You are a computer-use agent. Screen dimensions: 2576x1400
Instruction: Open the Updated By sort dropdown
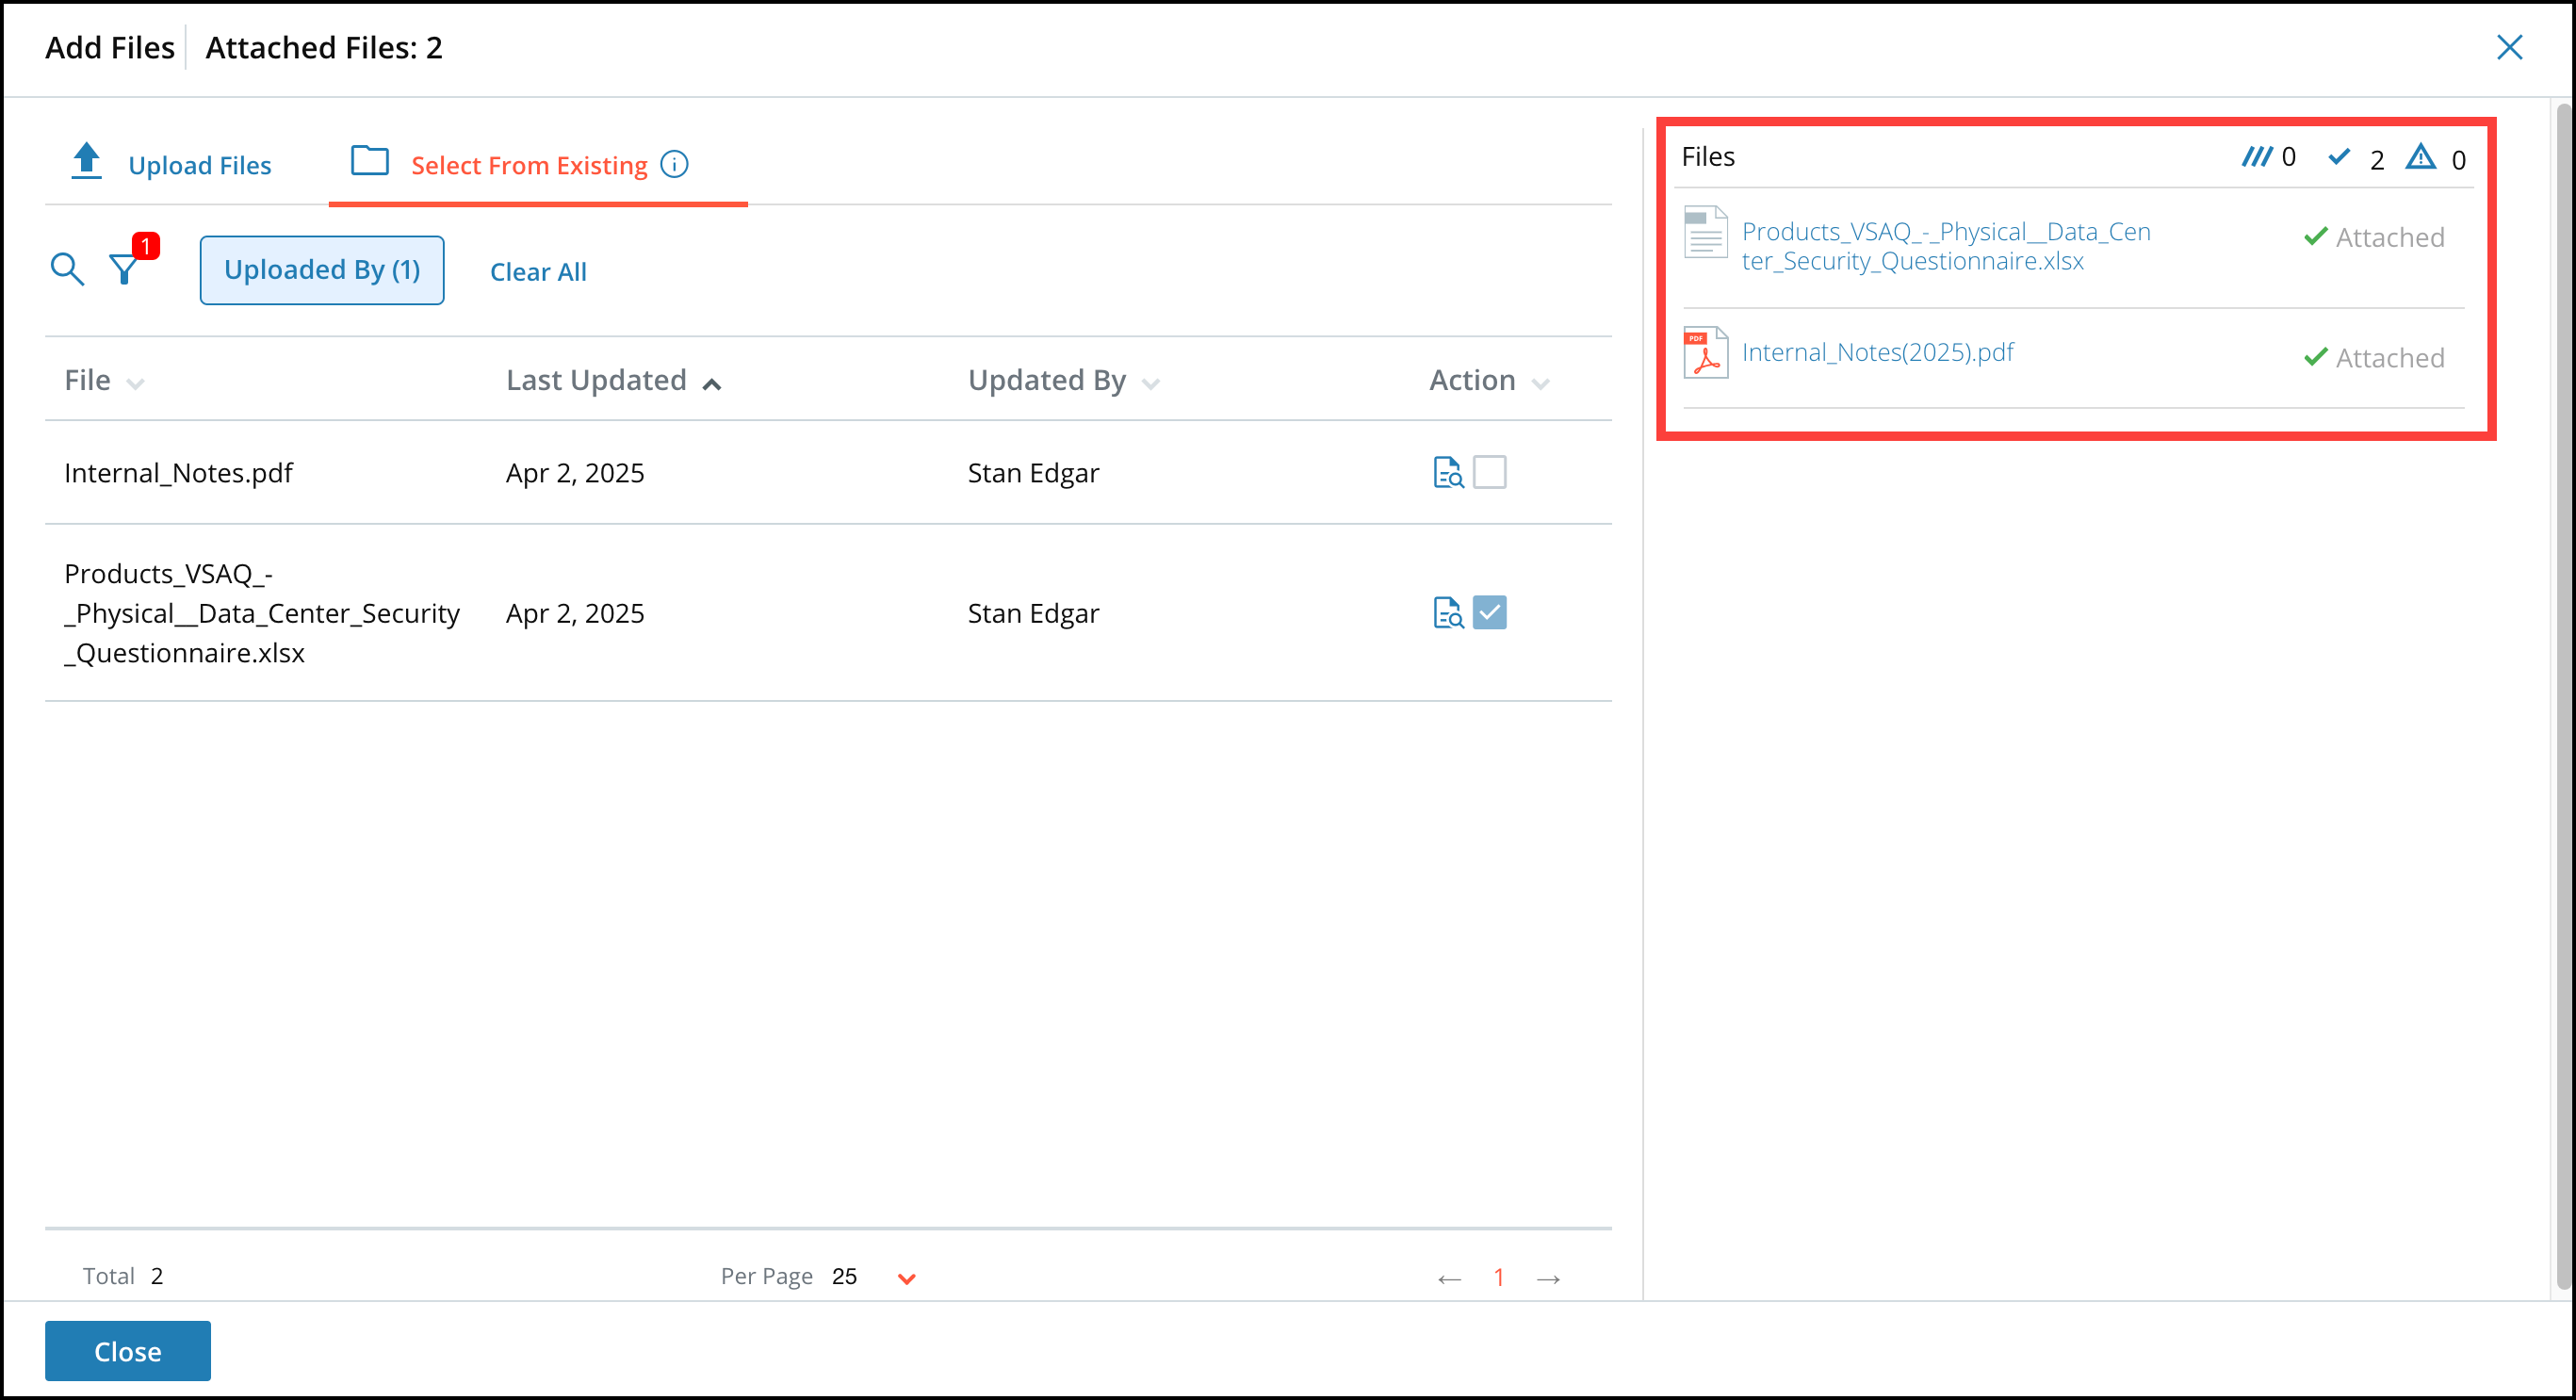click(x=1152, y=383)
